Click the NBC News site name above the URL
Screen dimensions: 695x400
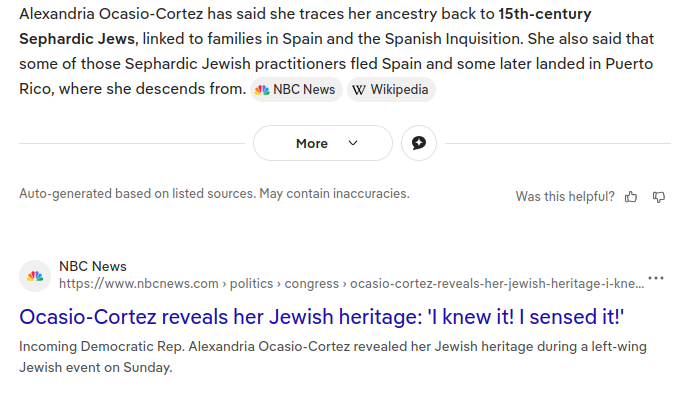pyautogui.click(x=93, y=266)
